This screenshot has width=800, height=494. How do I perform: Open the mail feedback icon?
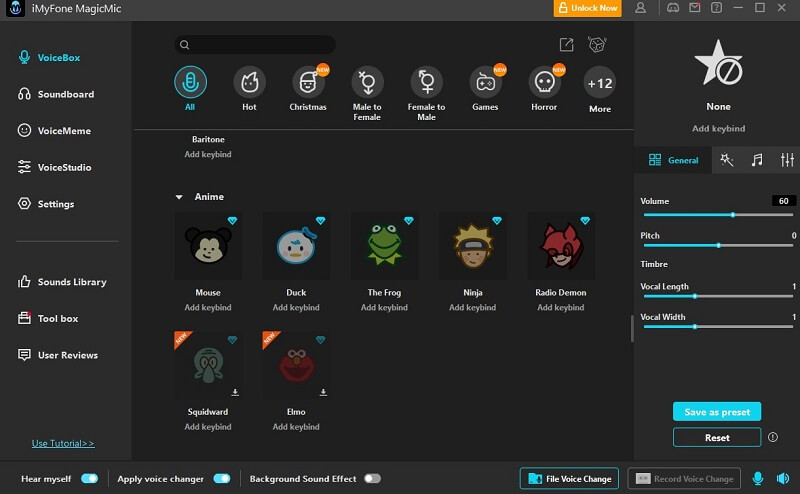tap(694, 8)
